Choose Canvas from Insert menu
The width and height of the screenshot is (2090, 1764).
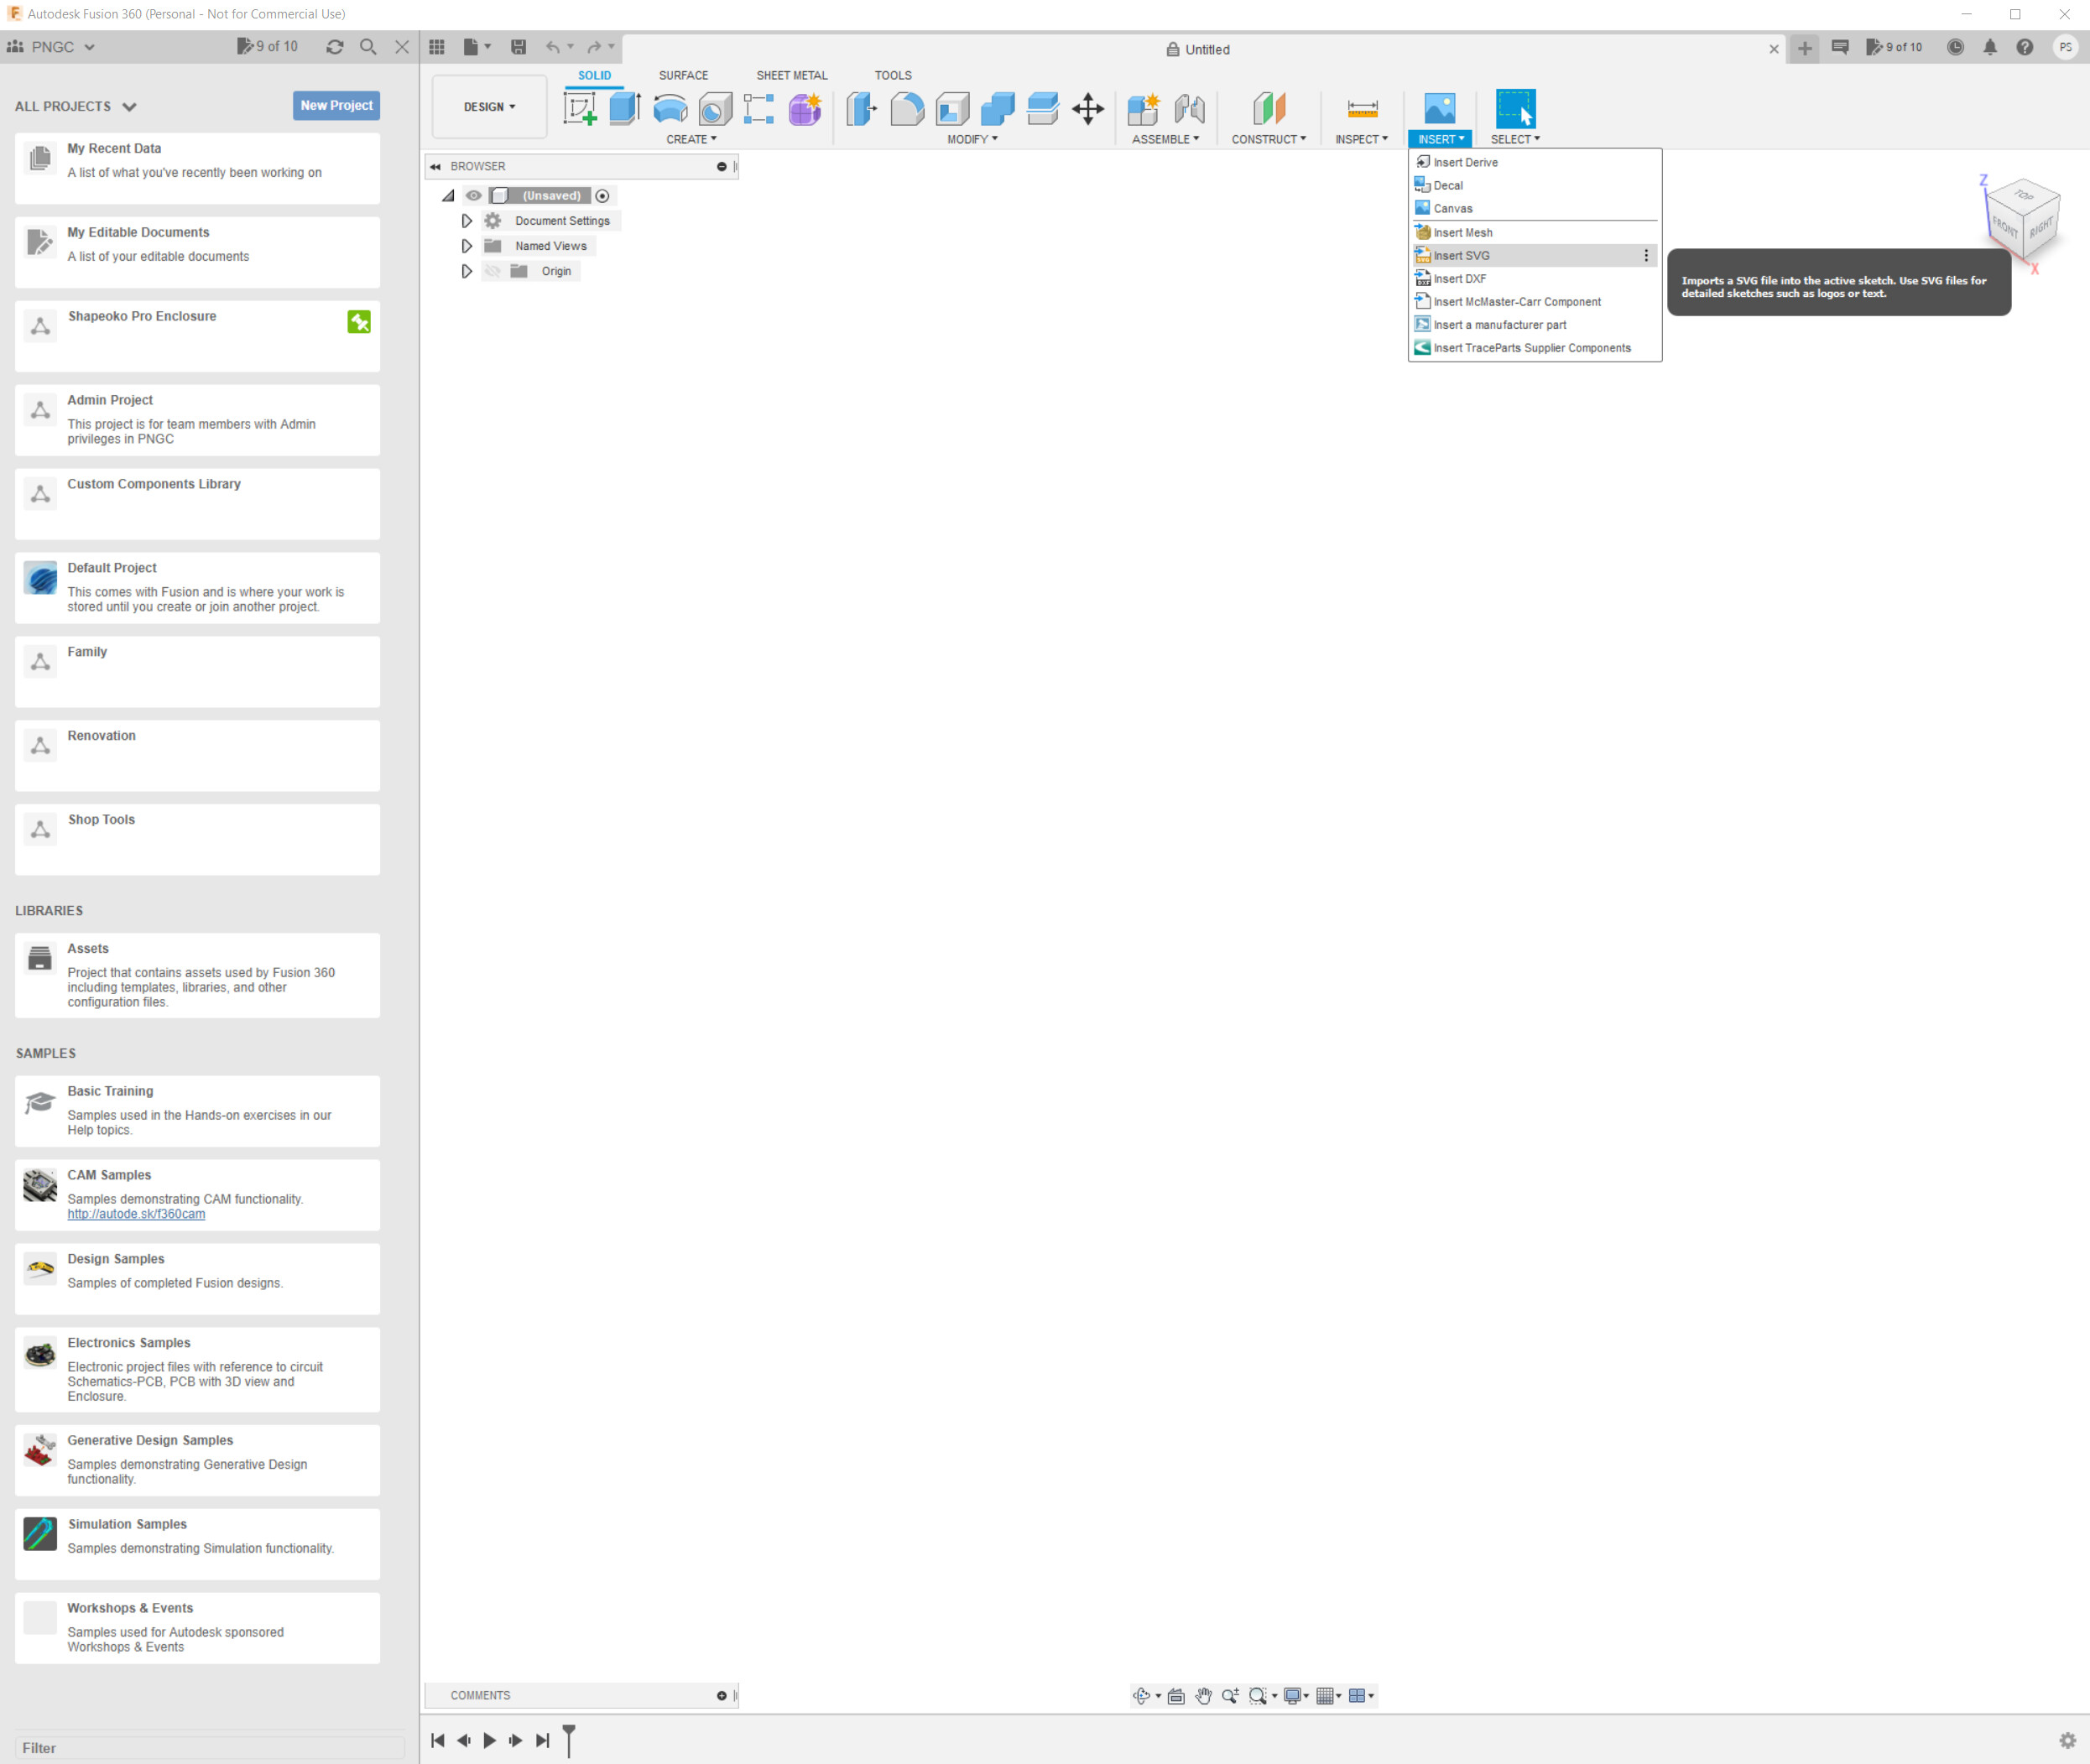click(1534, 208)
